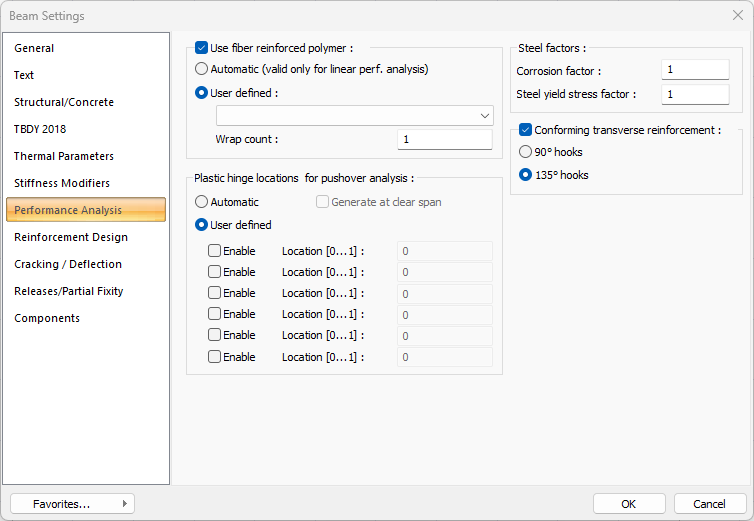
Task: Click the Corrosion factor field
Action: [x=694, y=71]
